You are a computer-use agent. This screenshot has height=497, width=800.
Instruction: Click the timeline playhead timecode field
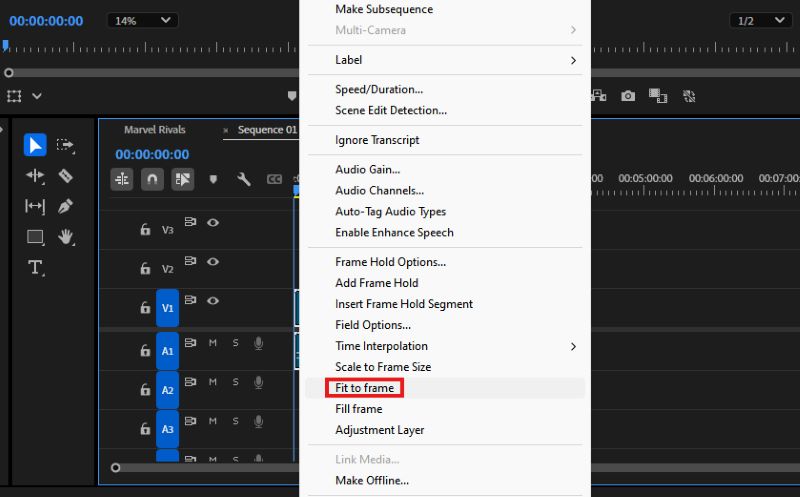click(x=152, y=154)
